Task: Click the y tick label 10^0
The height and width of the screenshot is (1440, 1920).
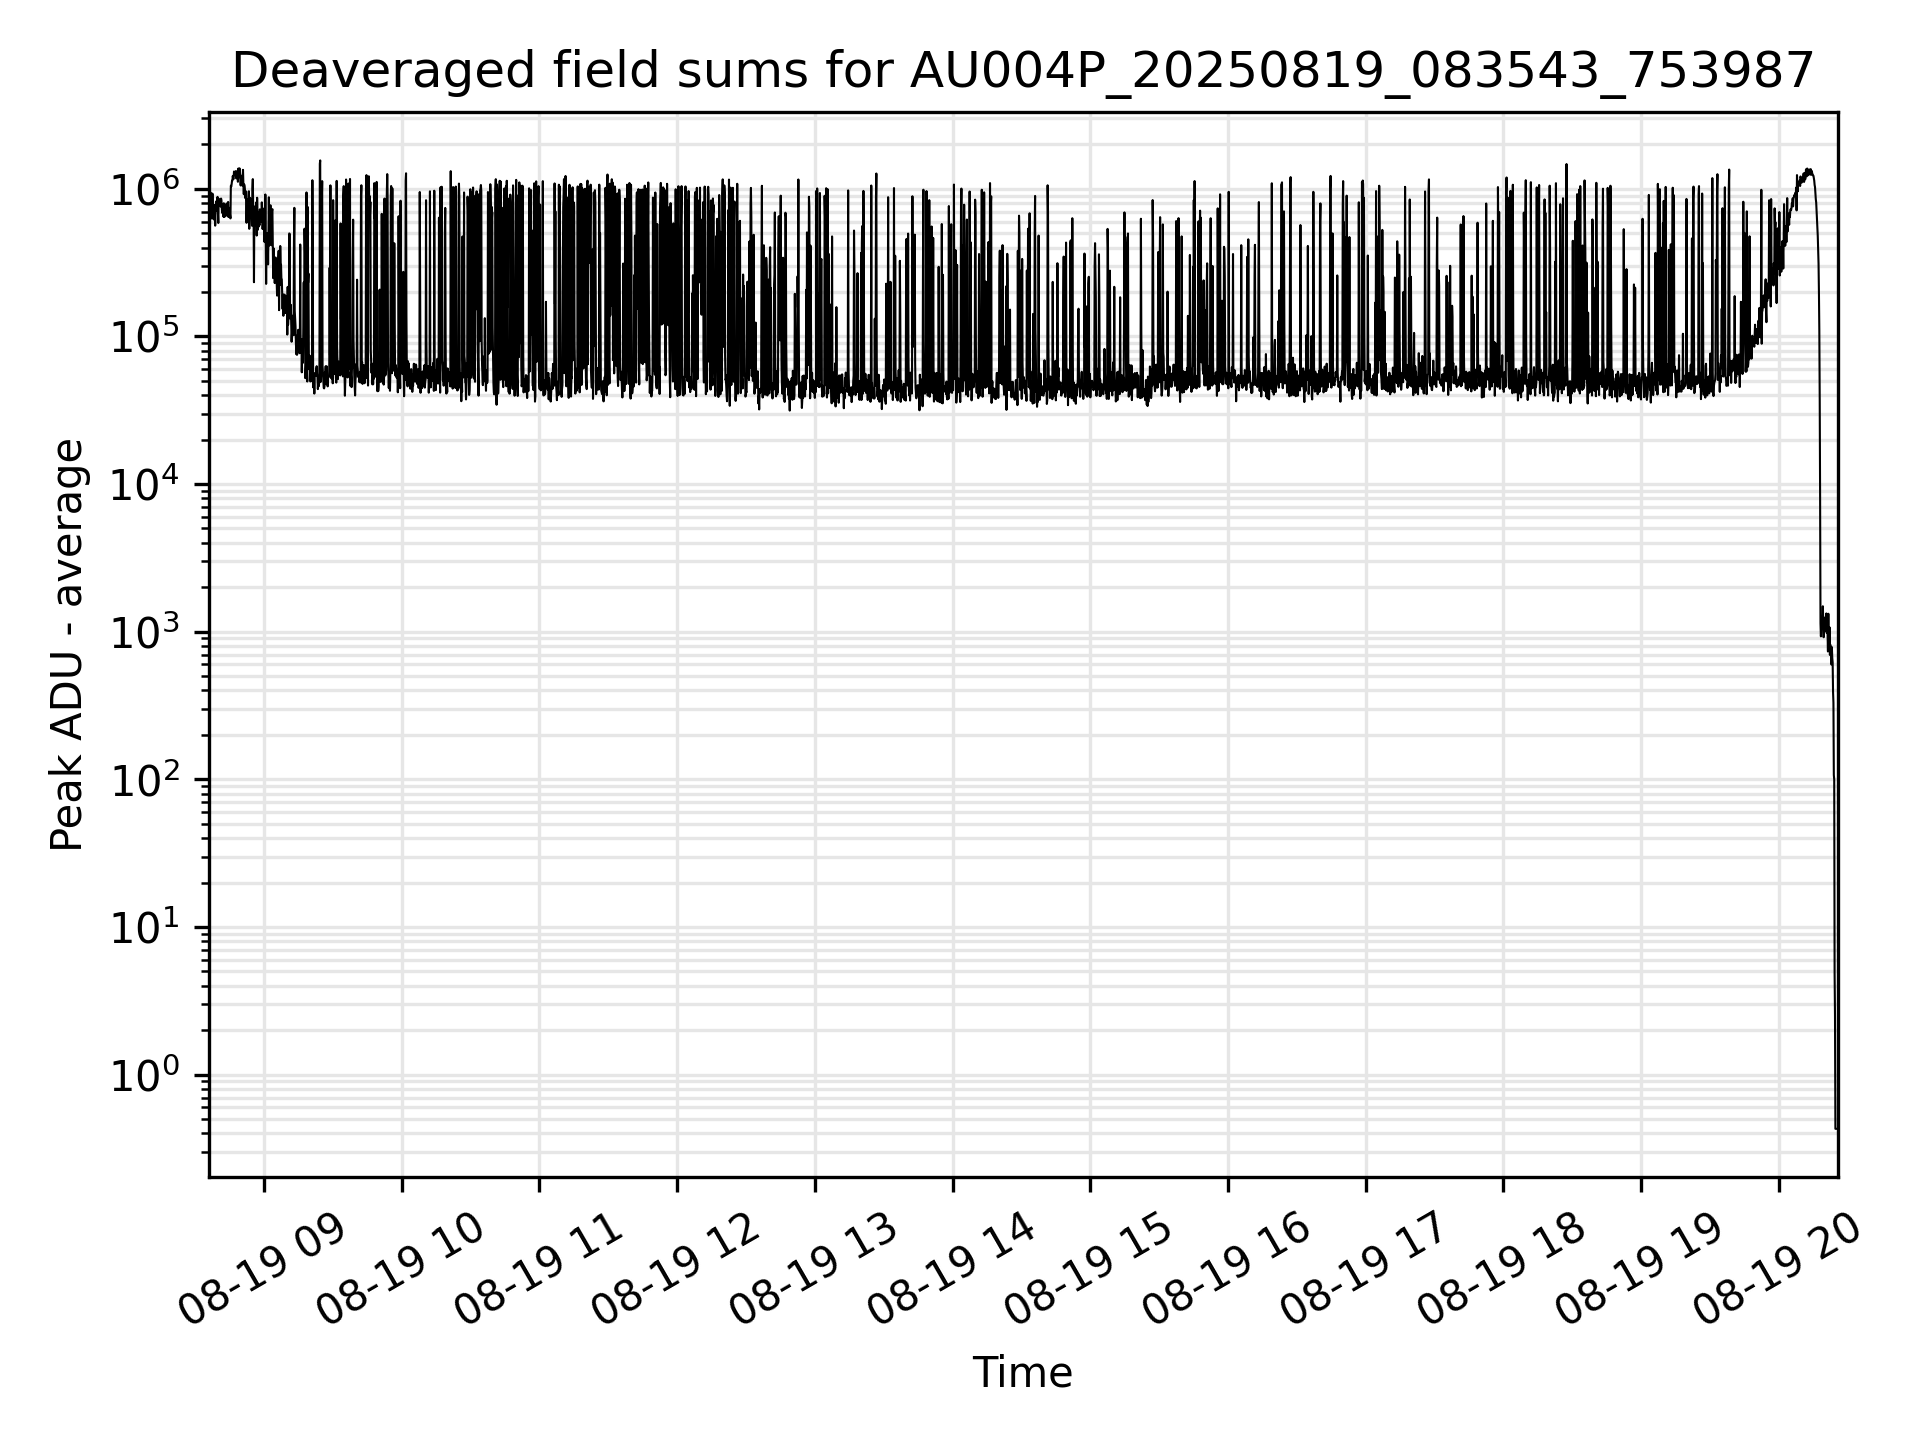Action: pyautogui.click(x=145, y=1074)
